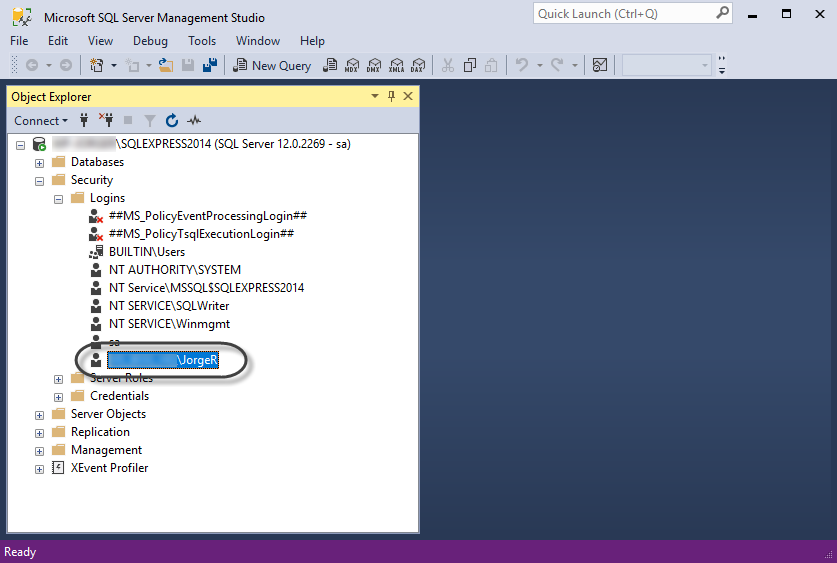
Task: Click the Redo toolbar icon
Action: coord(557,66)
